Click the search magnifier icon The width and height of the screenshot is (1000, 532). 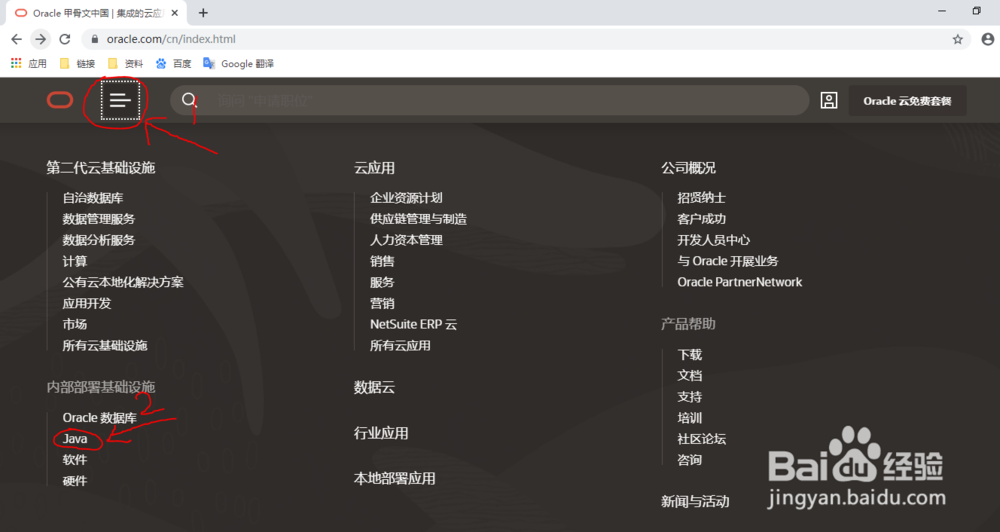(189, 100)
